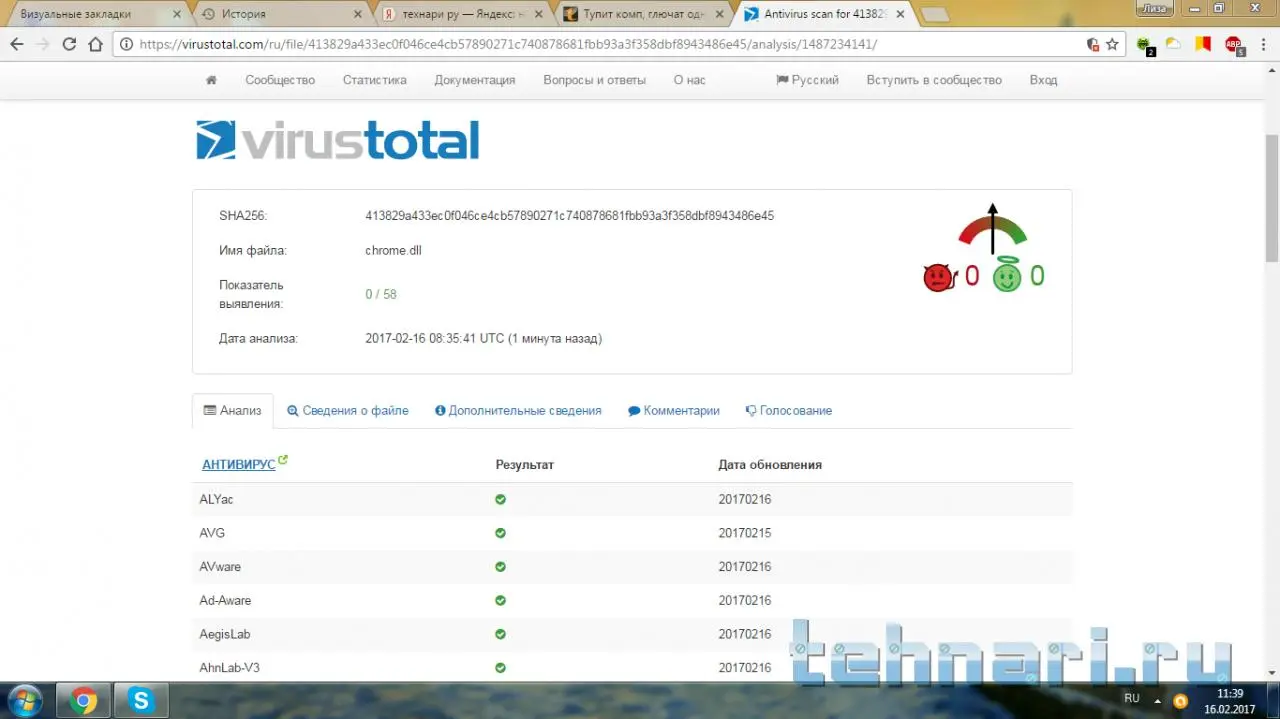The height and width of the screenshot is (719, 1280).
Task: Click the Лиза profile button
Action: pos(1155,7)
